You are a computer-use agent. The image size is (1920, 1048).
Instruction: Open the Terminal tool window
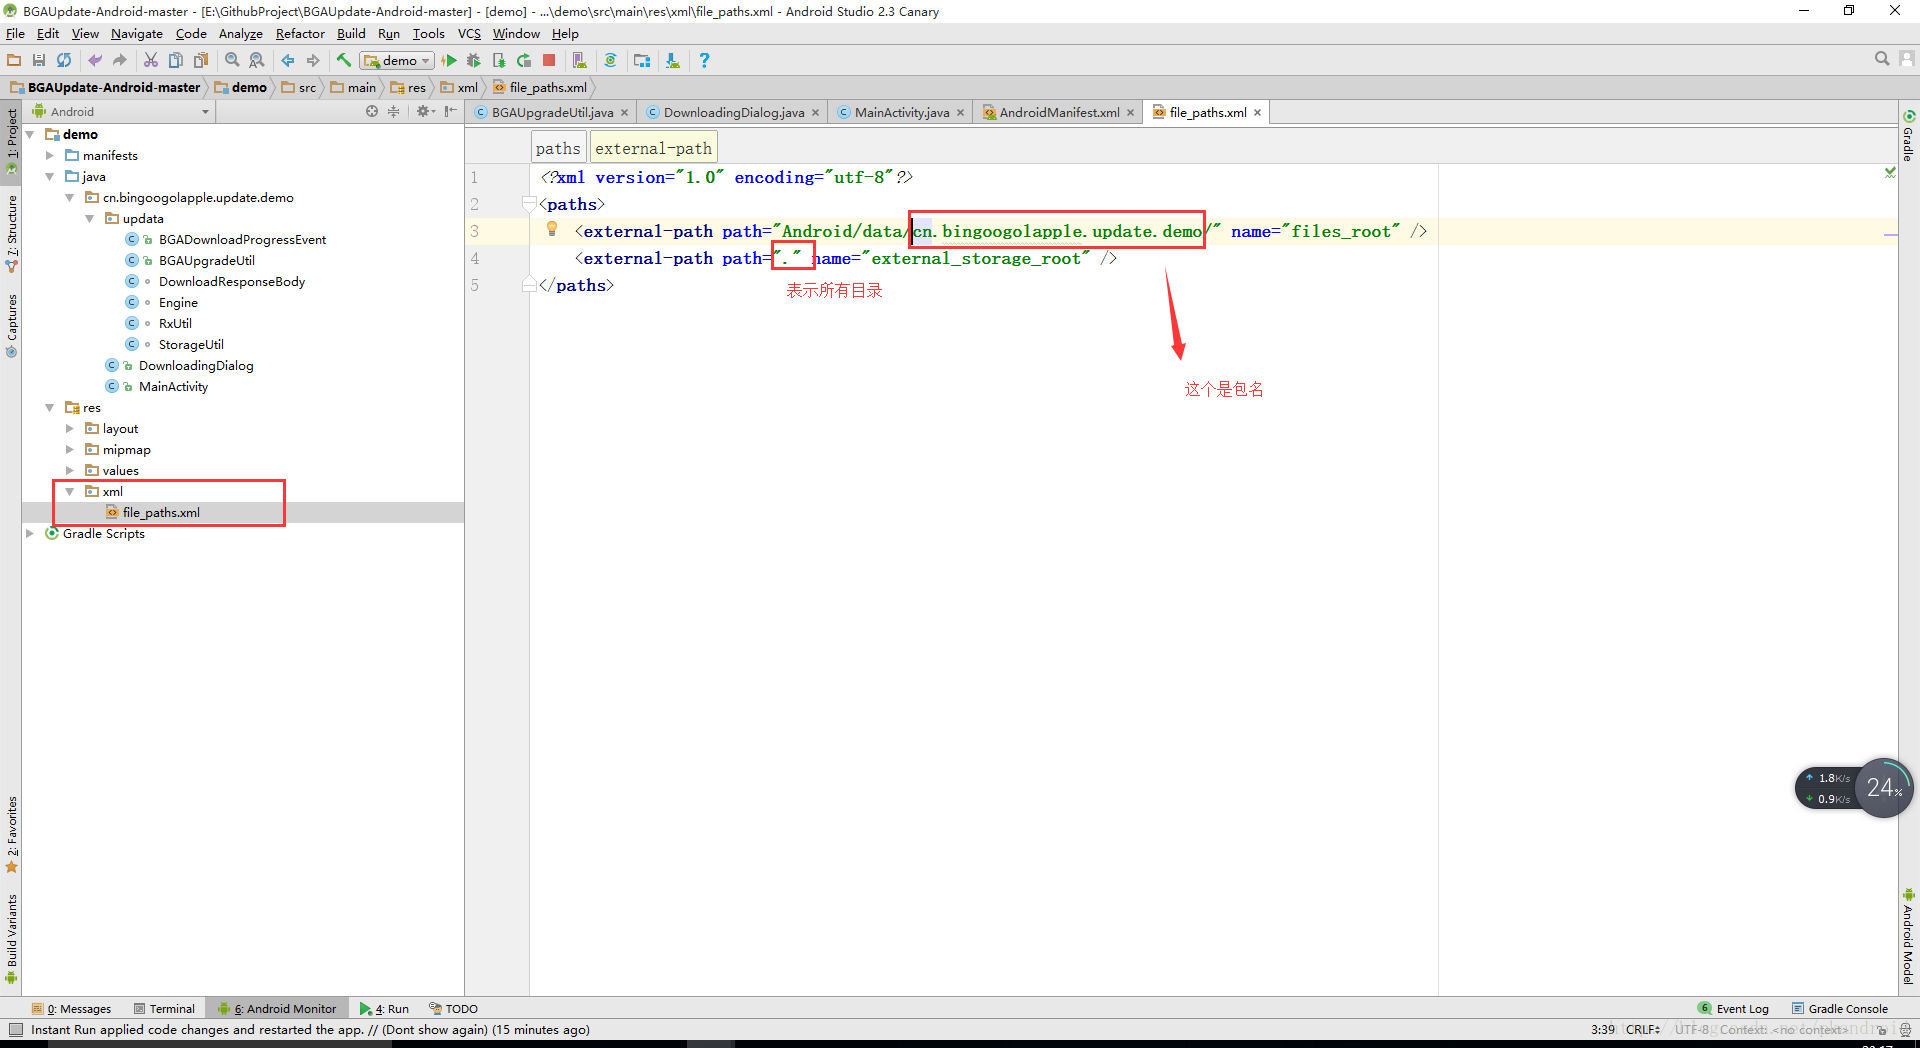click(165, 1008)
